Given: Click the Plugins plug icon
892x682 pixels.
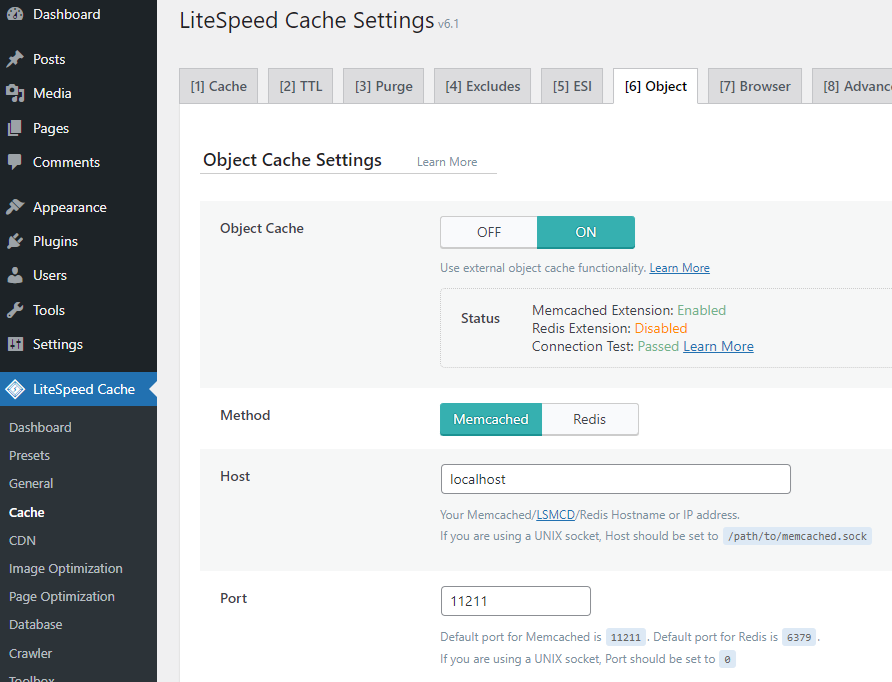Looking at the screenshot, I should [x=15, y=241].
